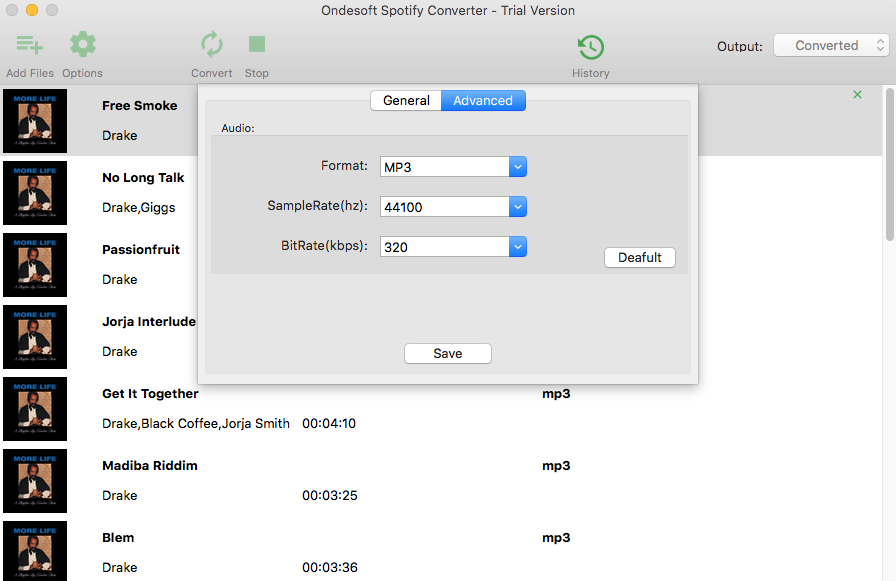The height and width of the screenshot is (581, 896).
Task: Open the Options gear icon
Action: (83, 45)
